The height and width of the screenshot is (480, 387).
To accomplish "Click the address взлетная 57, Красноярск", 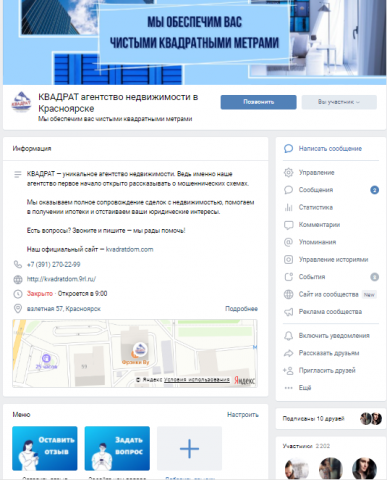I will point(64,309).
